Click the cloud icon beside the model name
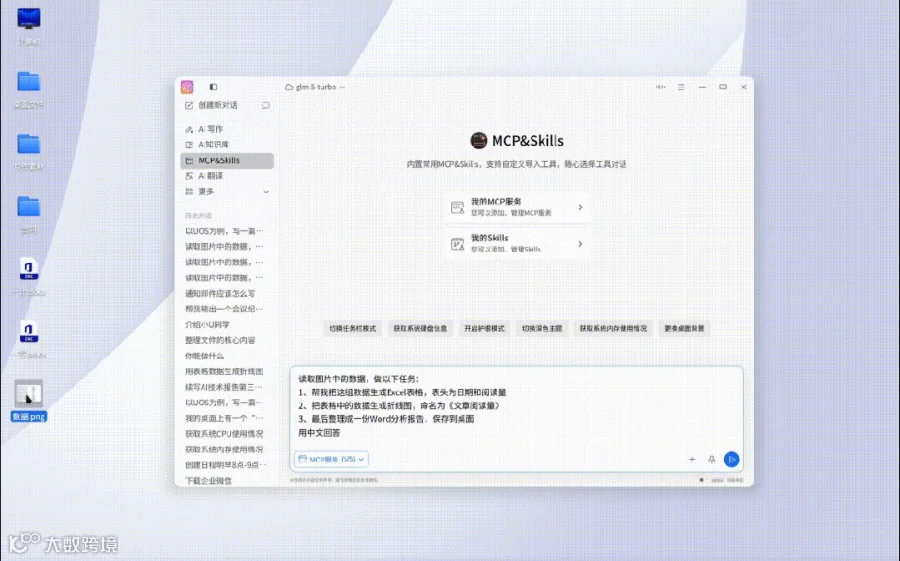The height and width of the screenshot is (561, 900). (289, 87)
